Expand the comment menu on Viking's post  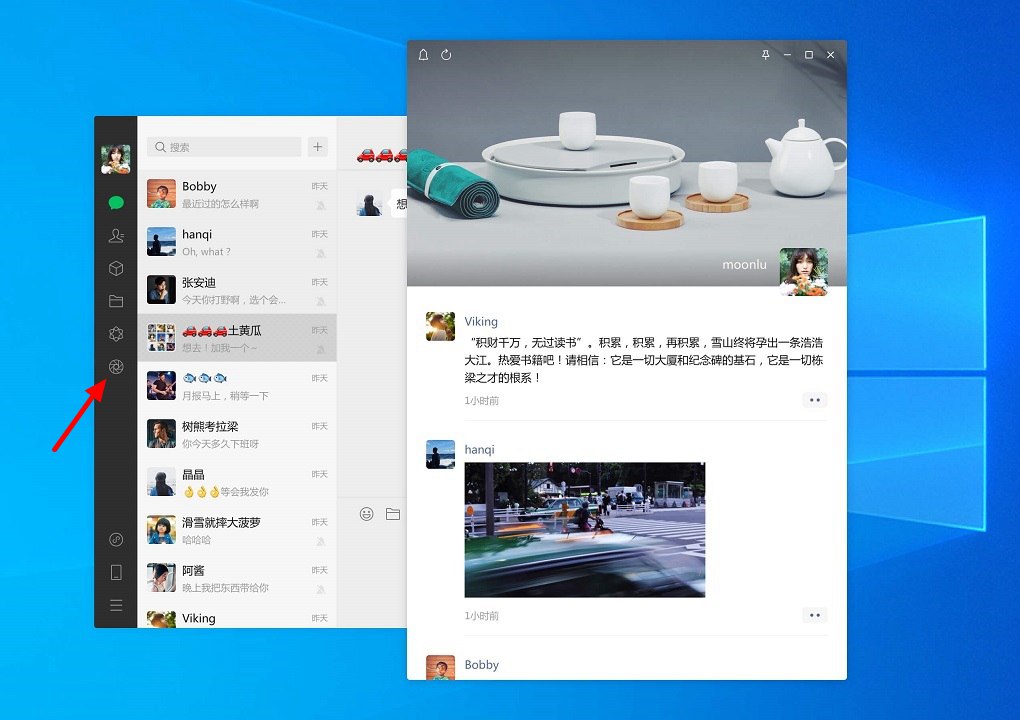pos(815,399)
